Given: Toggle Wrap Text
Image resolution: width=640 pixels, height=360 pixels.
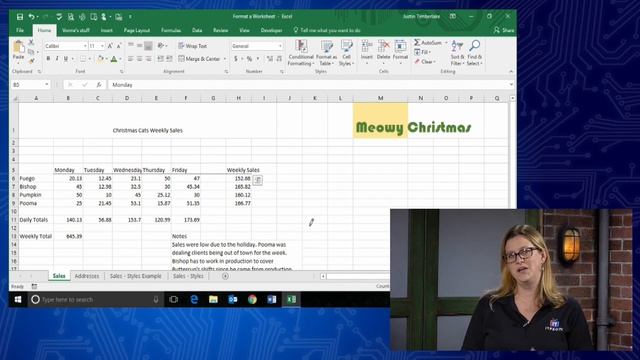Looking at the screenshot, I should [x=193, y=46].
